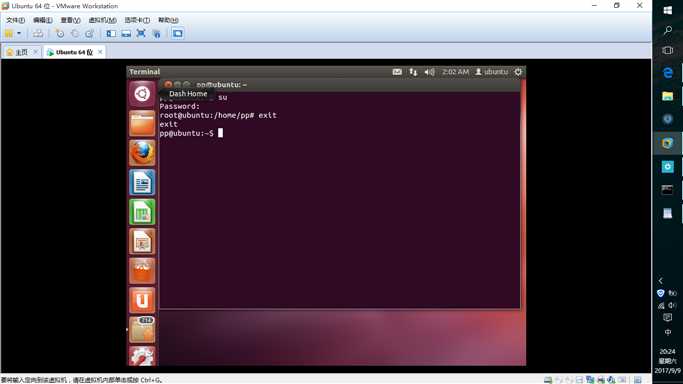Image resolution: width=683 pixels, height=384 pixels.
Task: Click the VMware Workstation taskbar icon
Action: pyautogui.click(x=667, y=143)
